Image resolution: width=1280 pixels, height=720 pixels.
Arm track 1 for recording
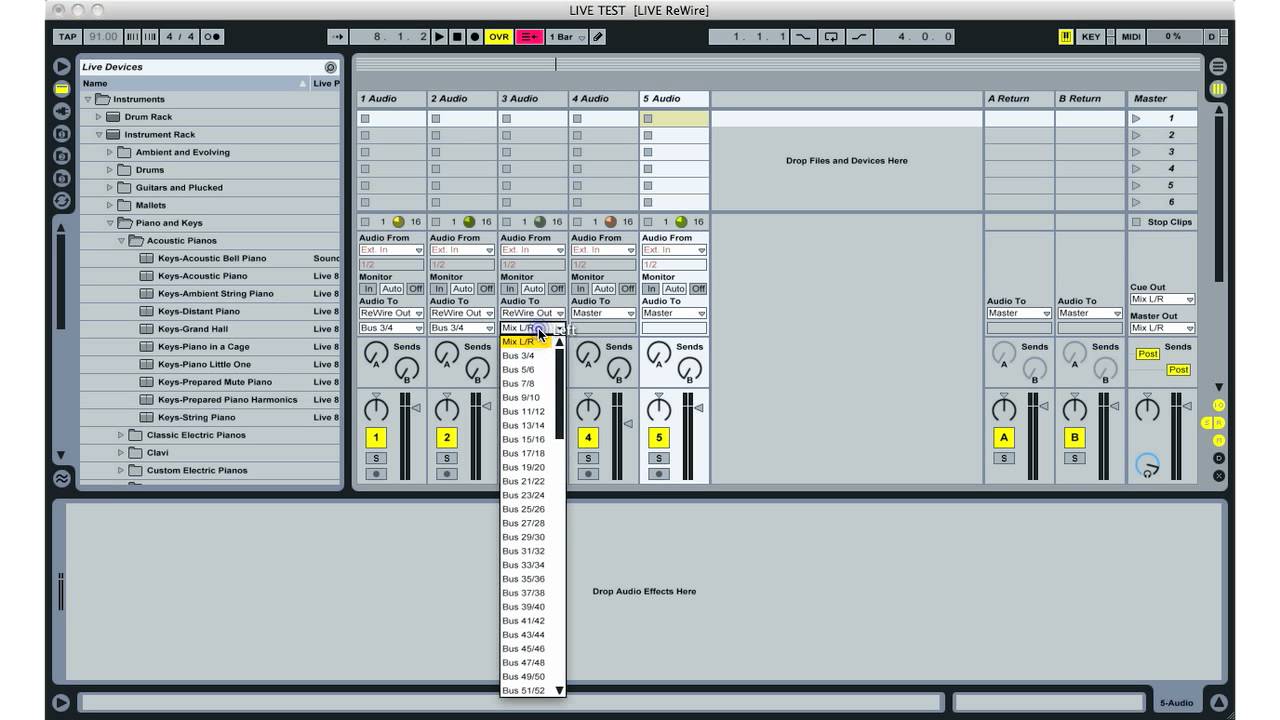click(x=377, y=474)
